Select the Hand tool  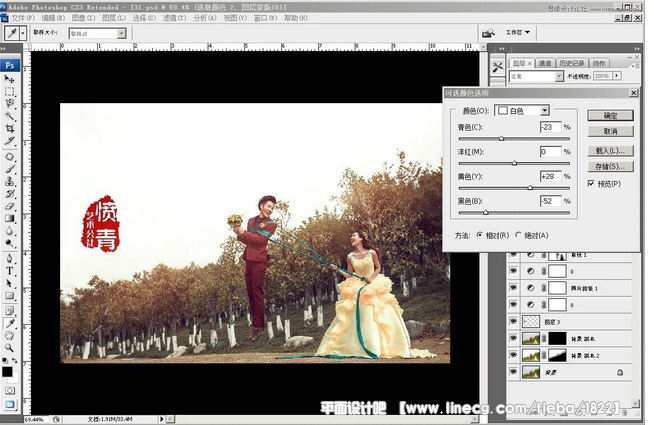(9, 336)
